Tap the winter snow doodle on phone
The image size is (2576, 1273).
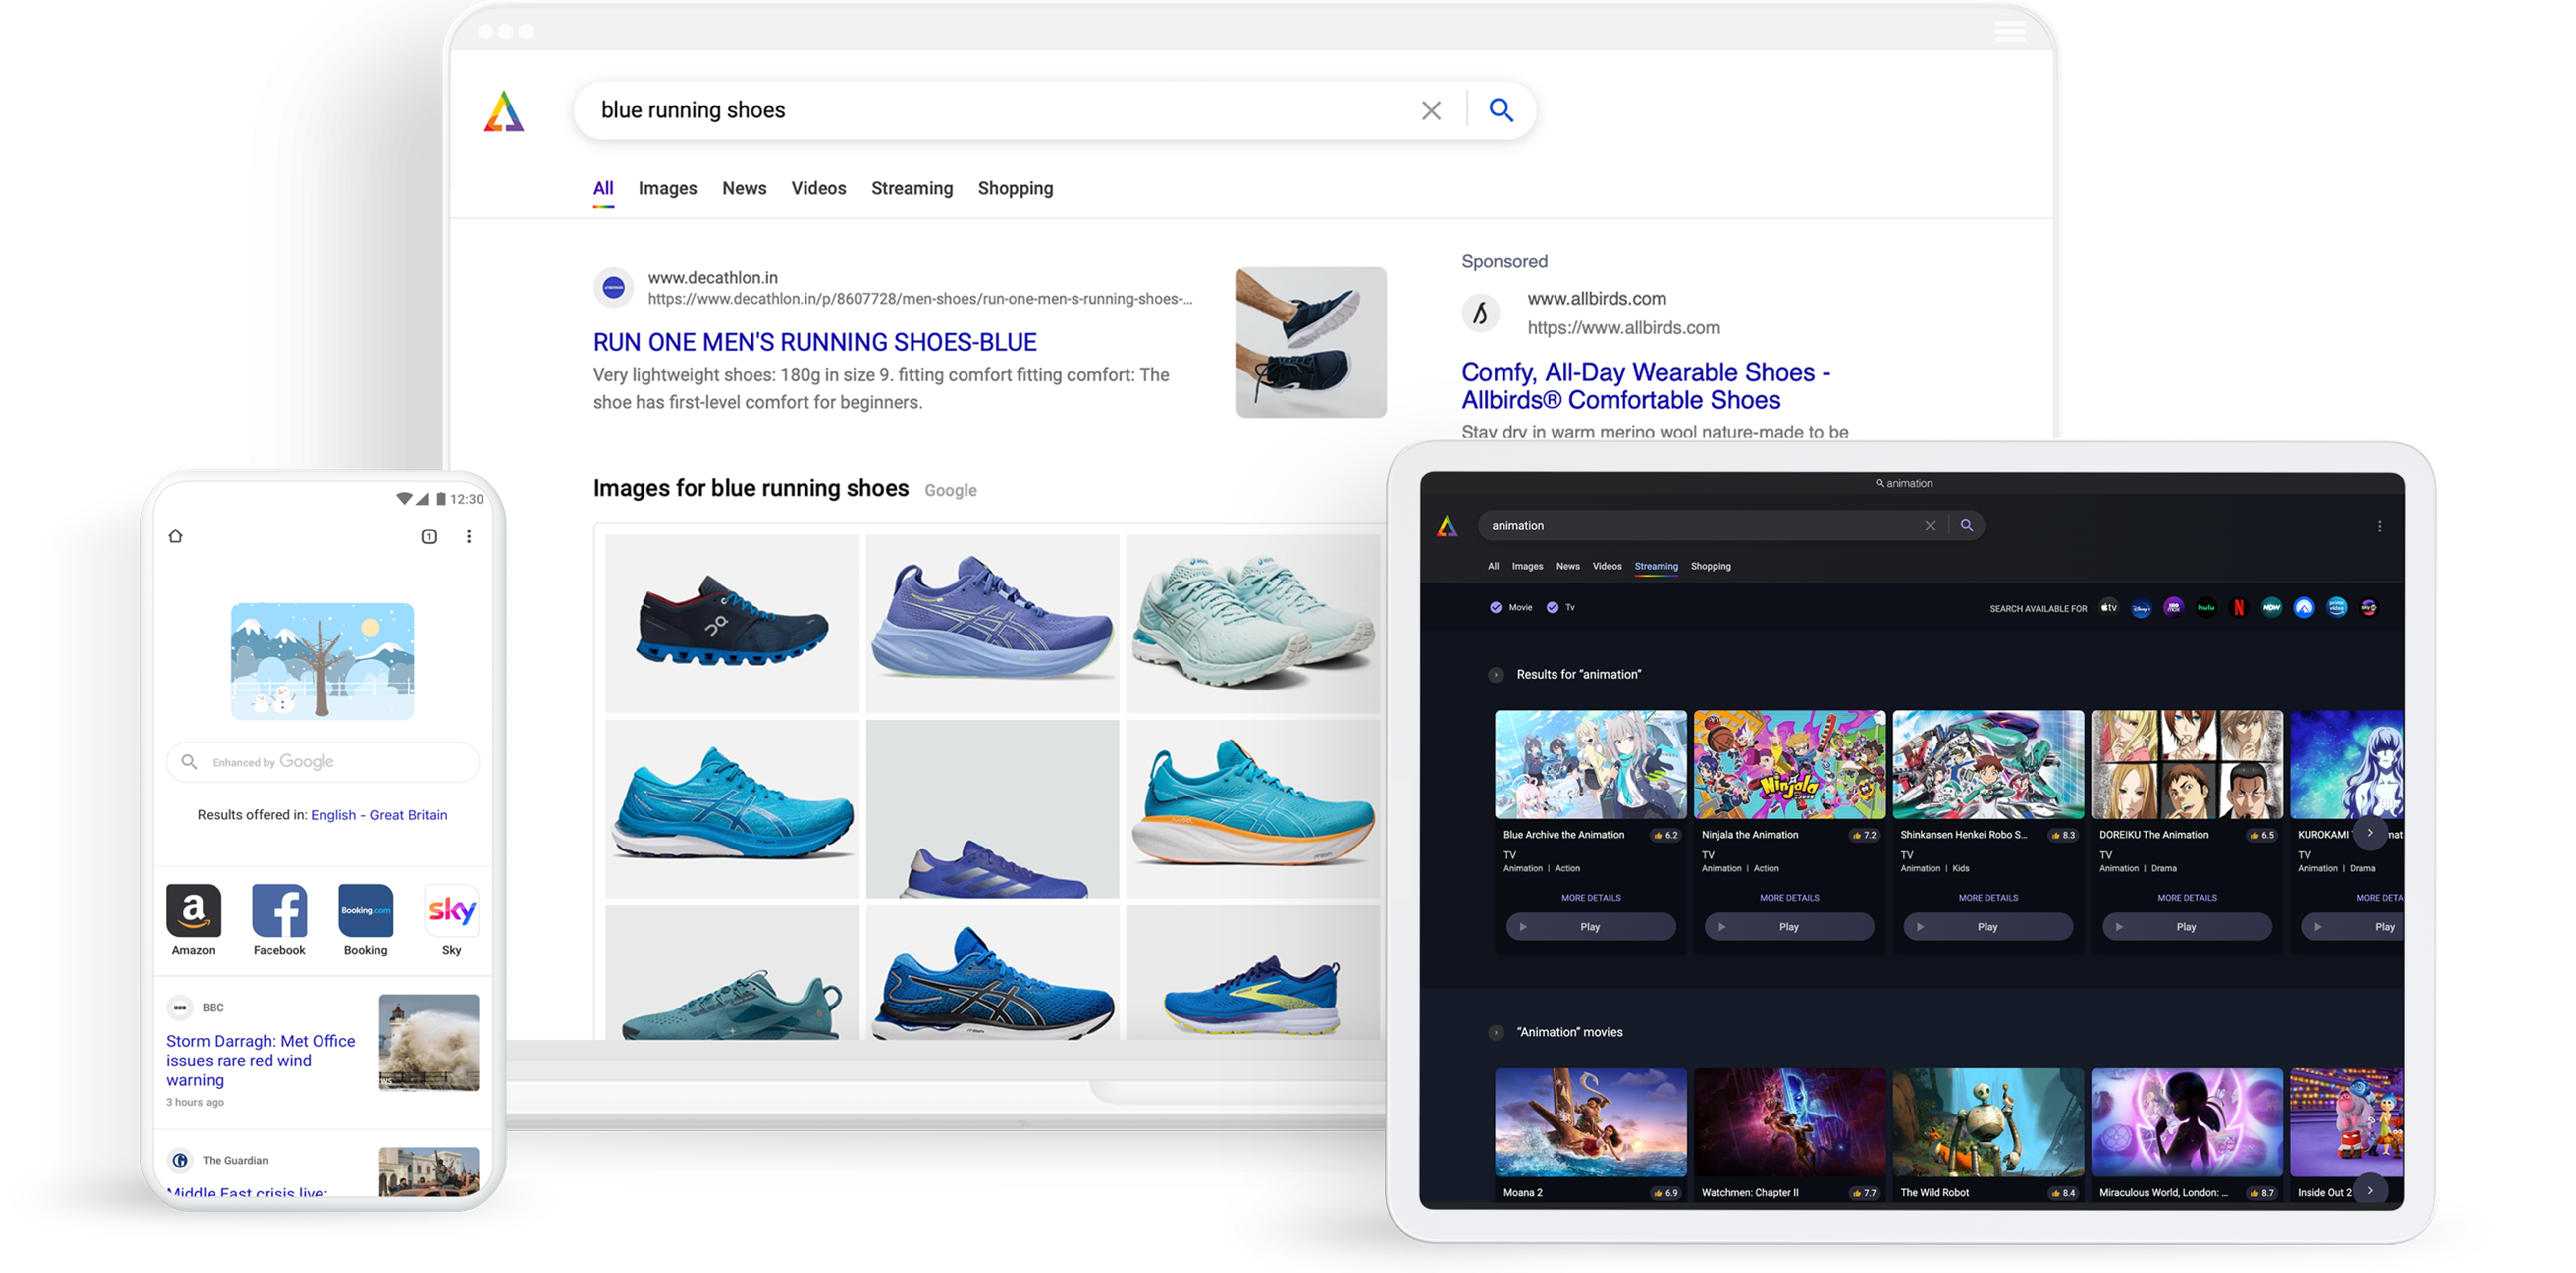click(322, 661)
